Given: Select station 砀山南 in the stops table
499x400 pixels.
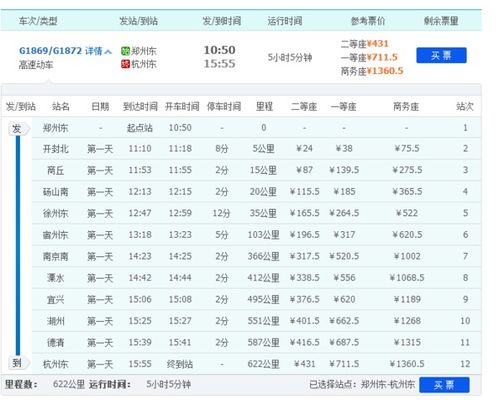Looking at the screenshot, I should (x=55, y=192).
